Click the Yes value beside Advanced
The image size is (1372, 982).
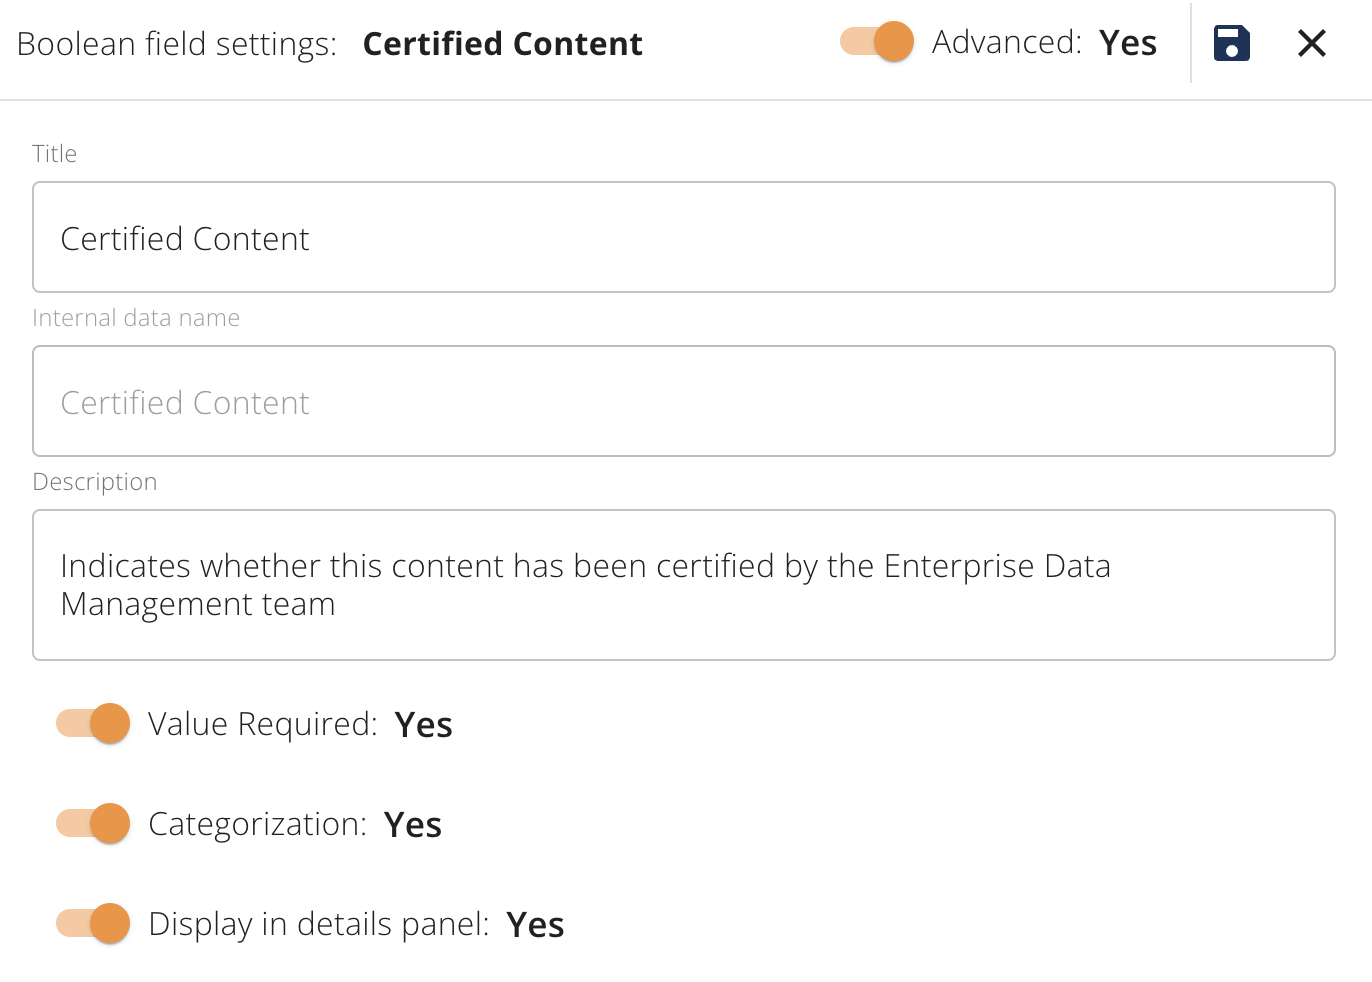(x=1128, y=43)
